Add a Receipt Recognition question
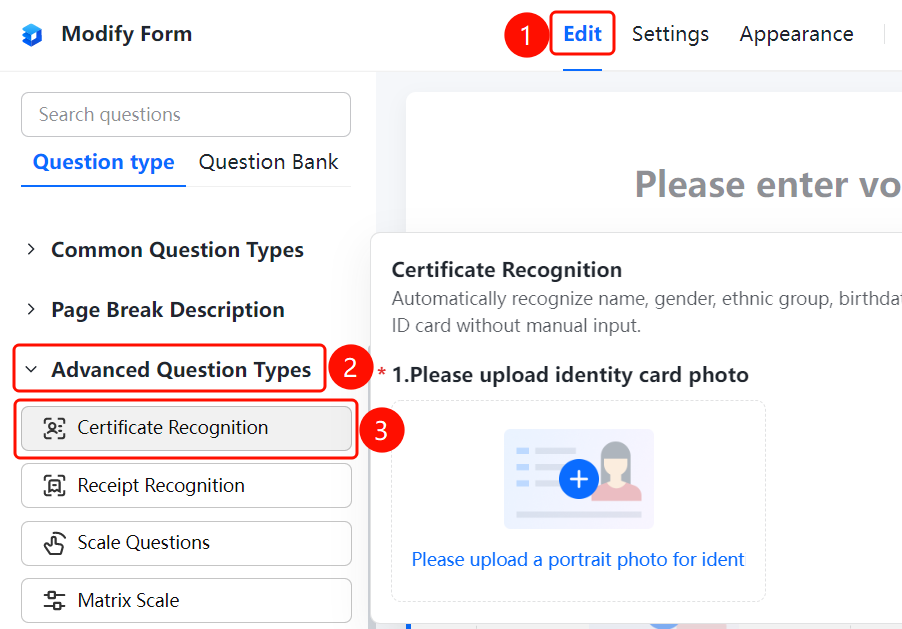Image resolution: width=902 pixels, height=629 pixels. [186, 486]
